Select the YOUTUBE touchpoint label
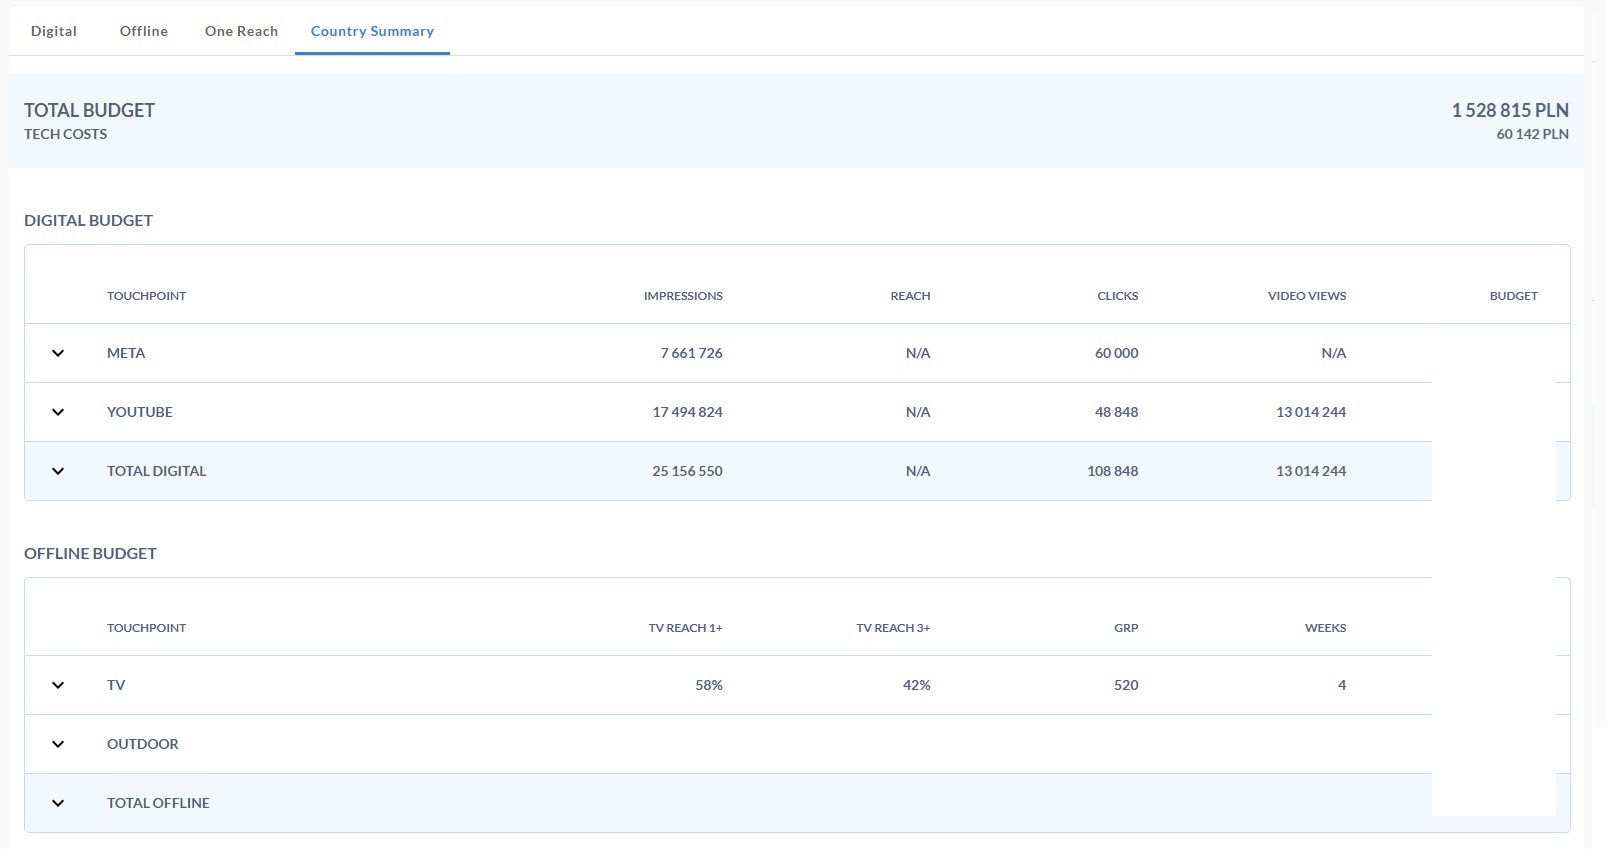The image size is (1607, 849). (x=140, y=412)
